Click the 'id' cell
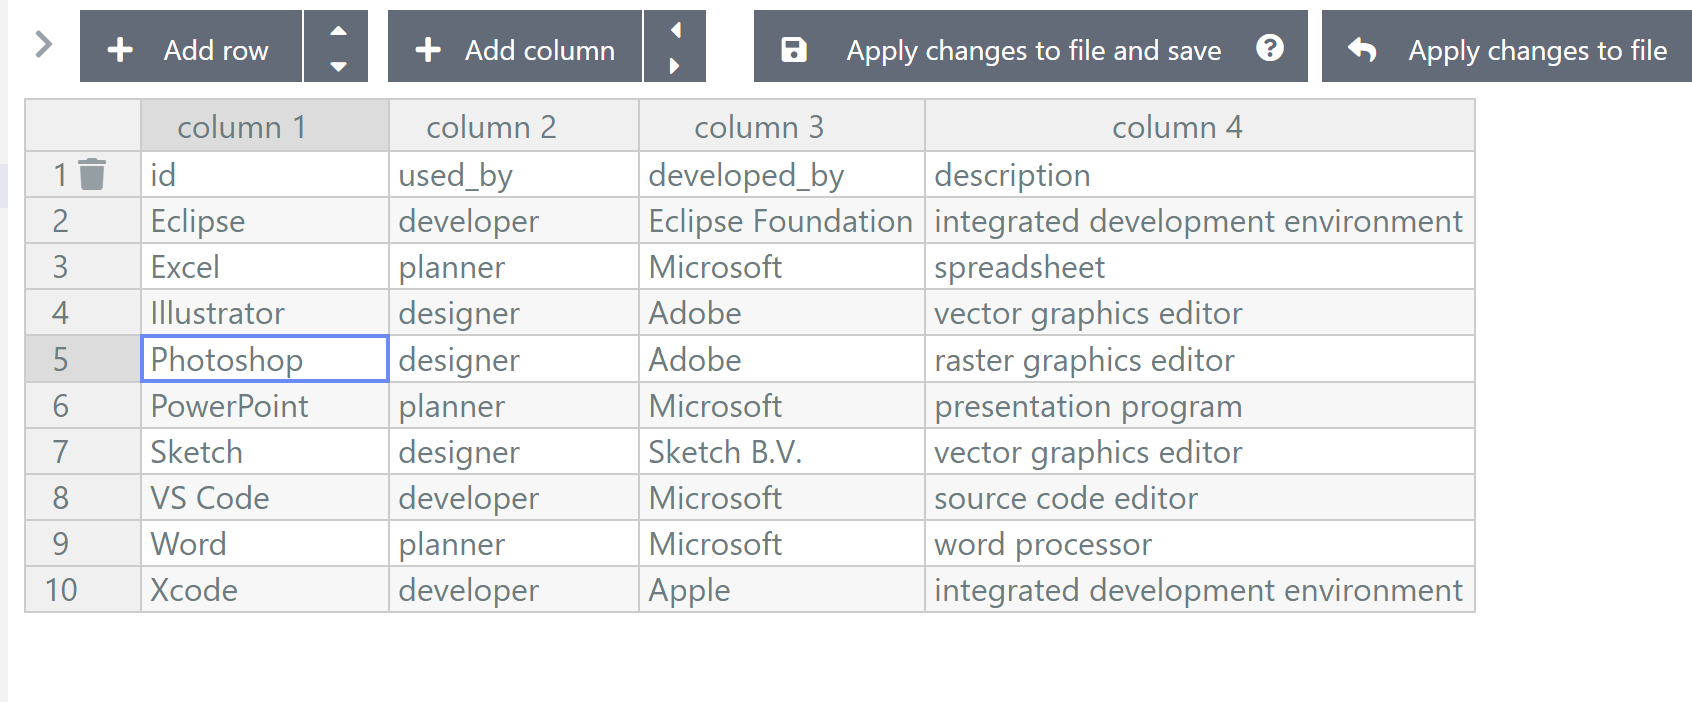1692x702 pixels. click(265, 175)
